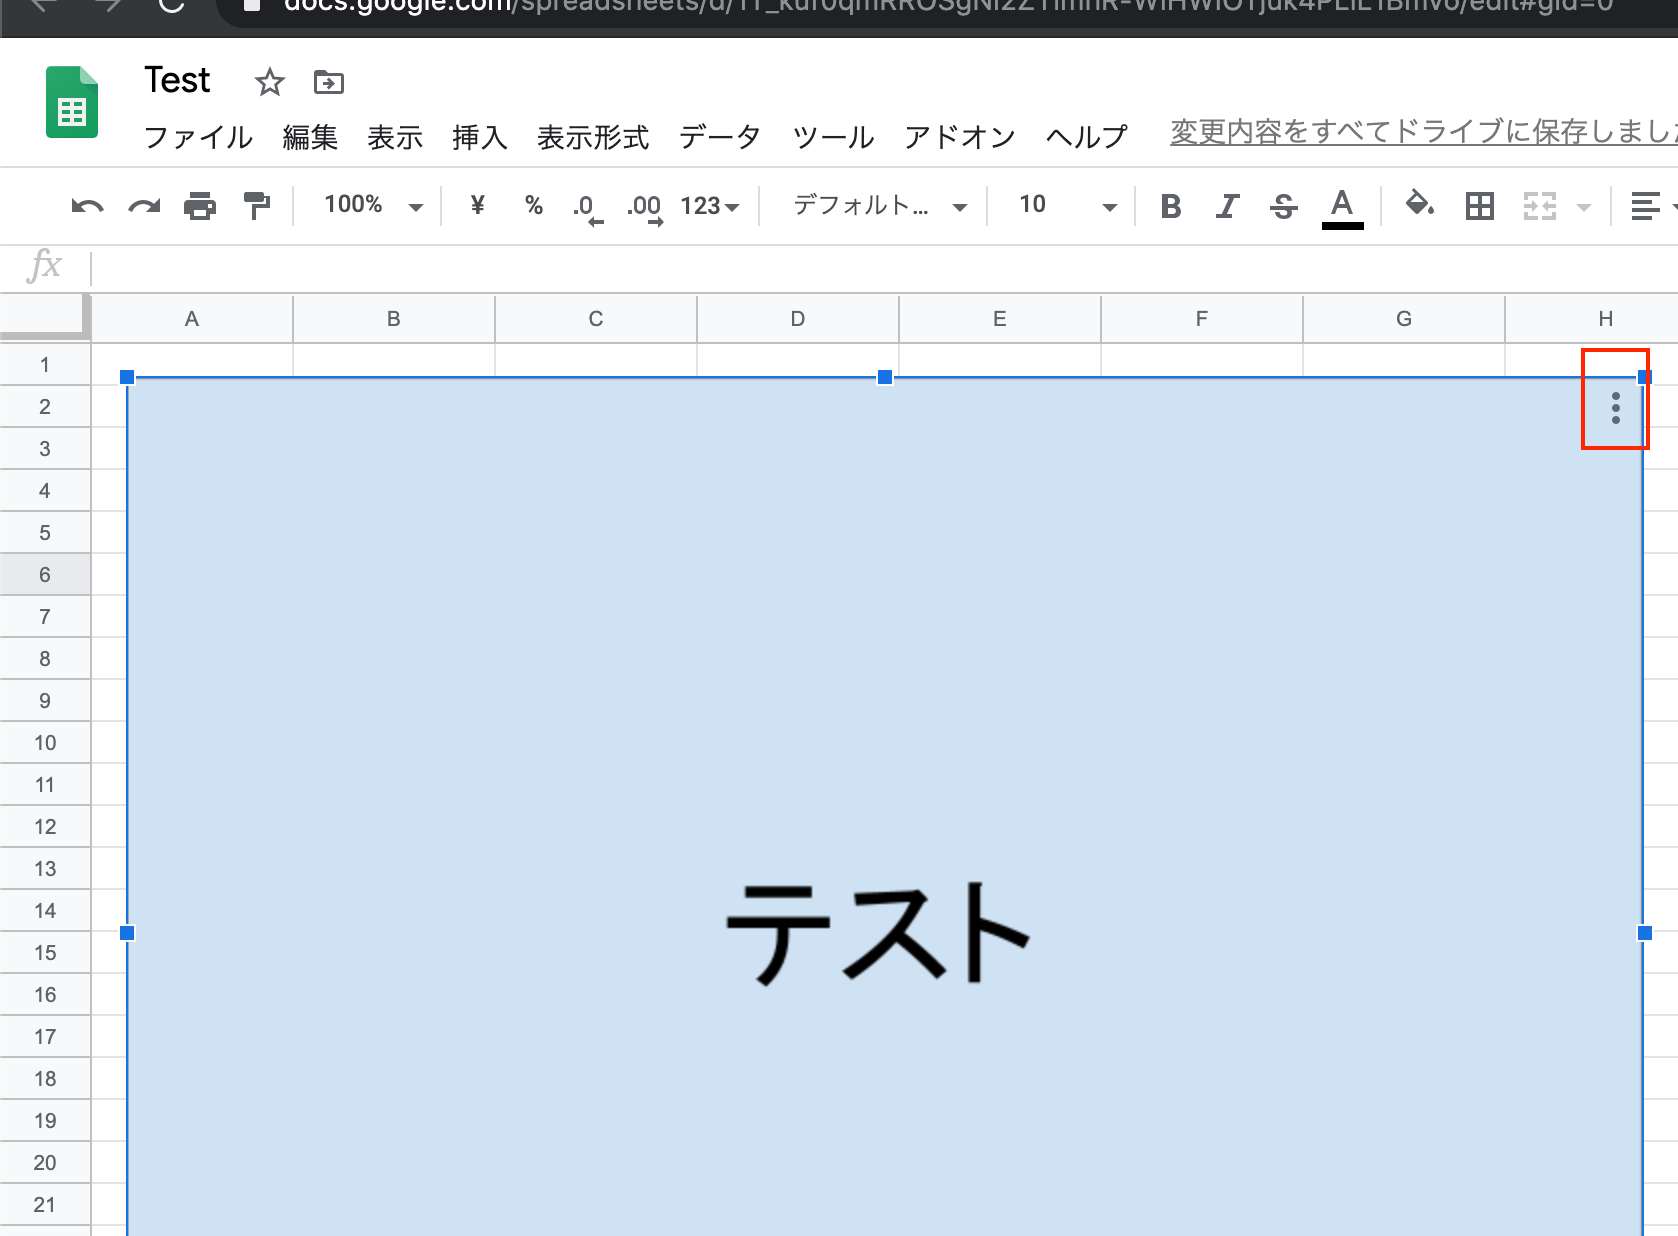Screen dimensions: 1678x1236
Task: Open the zoom 100% dropdown
Action: pyautogui.click(x=374, y=205)
